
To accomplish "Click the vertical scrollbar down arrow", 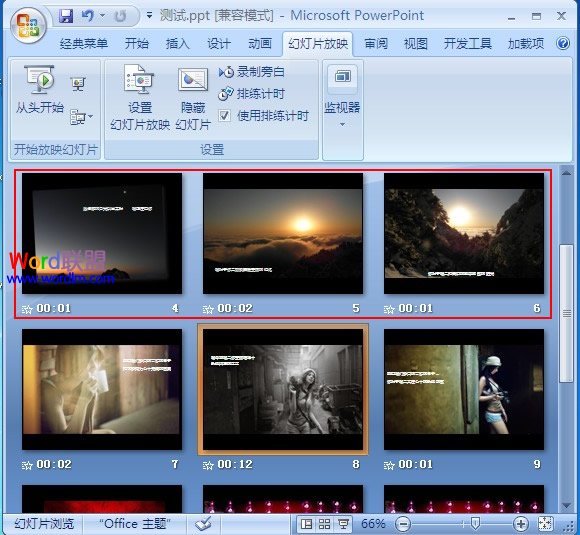I will click(x=566, y=505).
